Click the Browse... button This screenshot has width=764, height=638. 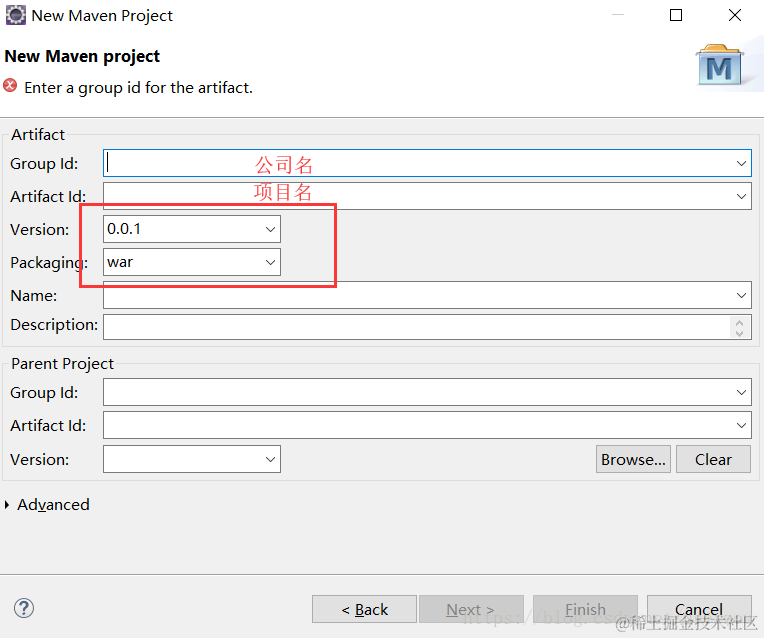633,459
